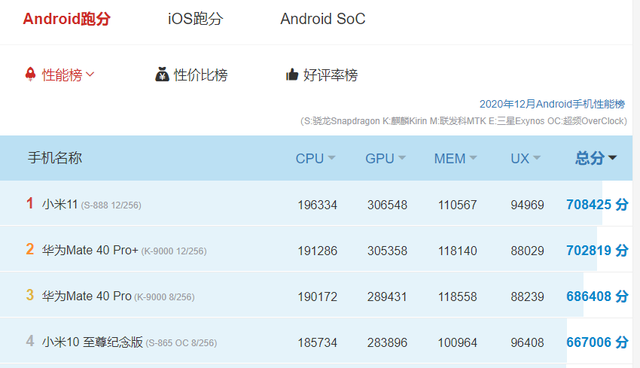Open the Android跑分 tab
The width and height of the screenshot is (640, 368).
67,19
